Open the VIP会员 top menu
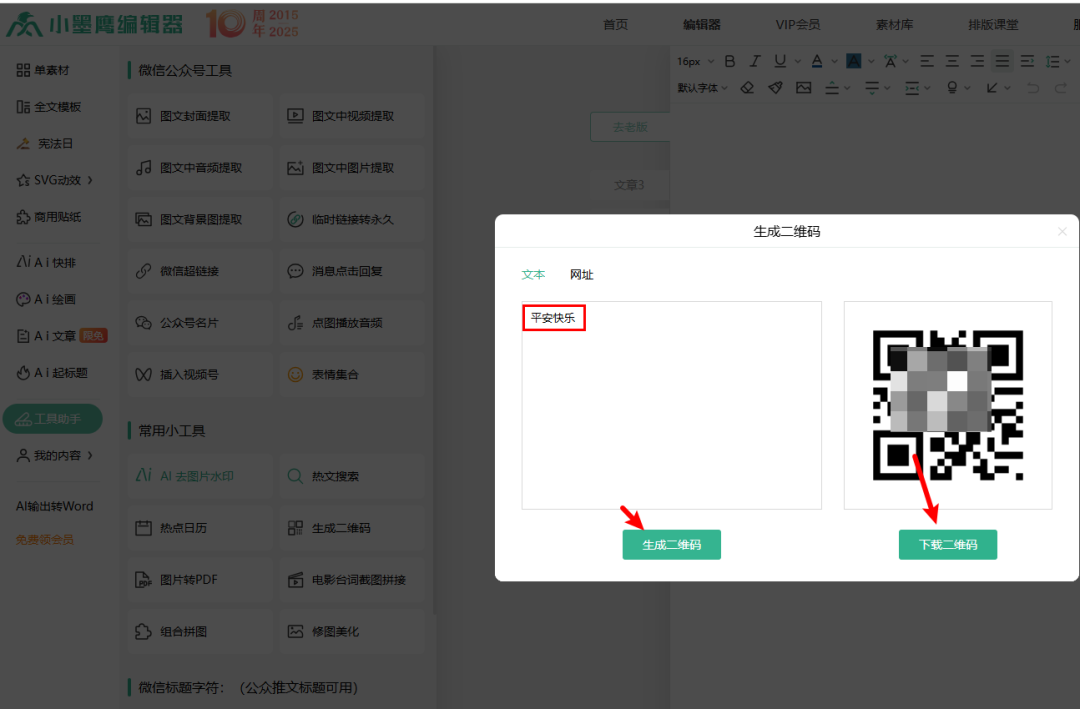Image resolution: width=1080 pixels, height=709 pixels. pyautogui.click(x=797, y=25)
